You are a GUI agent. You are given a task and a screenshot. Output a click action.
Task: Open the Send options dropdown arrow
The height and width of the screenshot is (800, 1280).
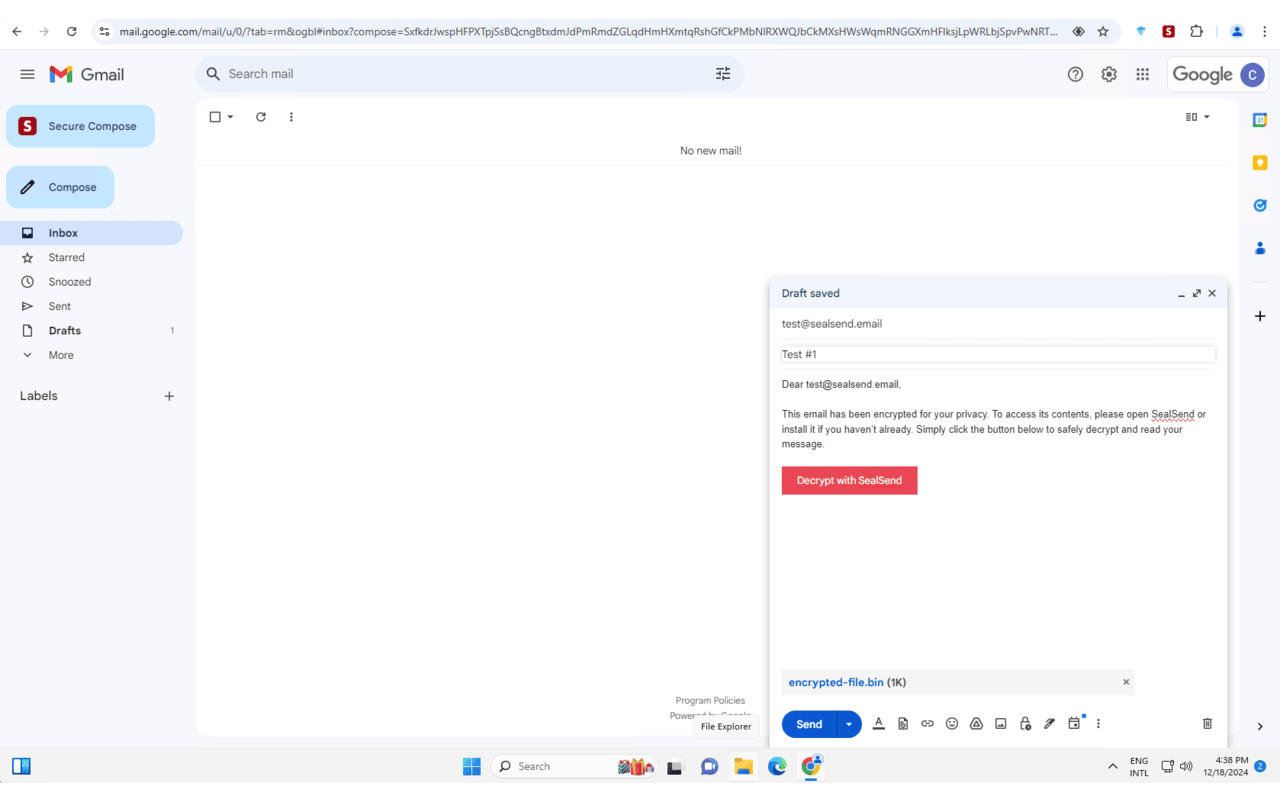(x=849, y=723)
